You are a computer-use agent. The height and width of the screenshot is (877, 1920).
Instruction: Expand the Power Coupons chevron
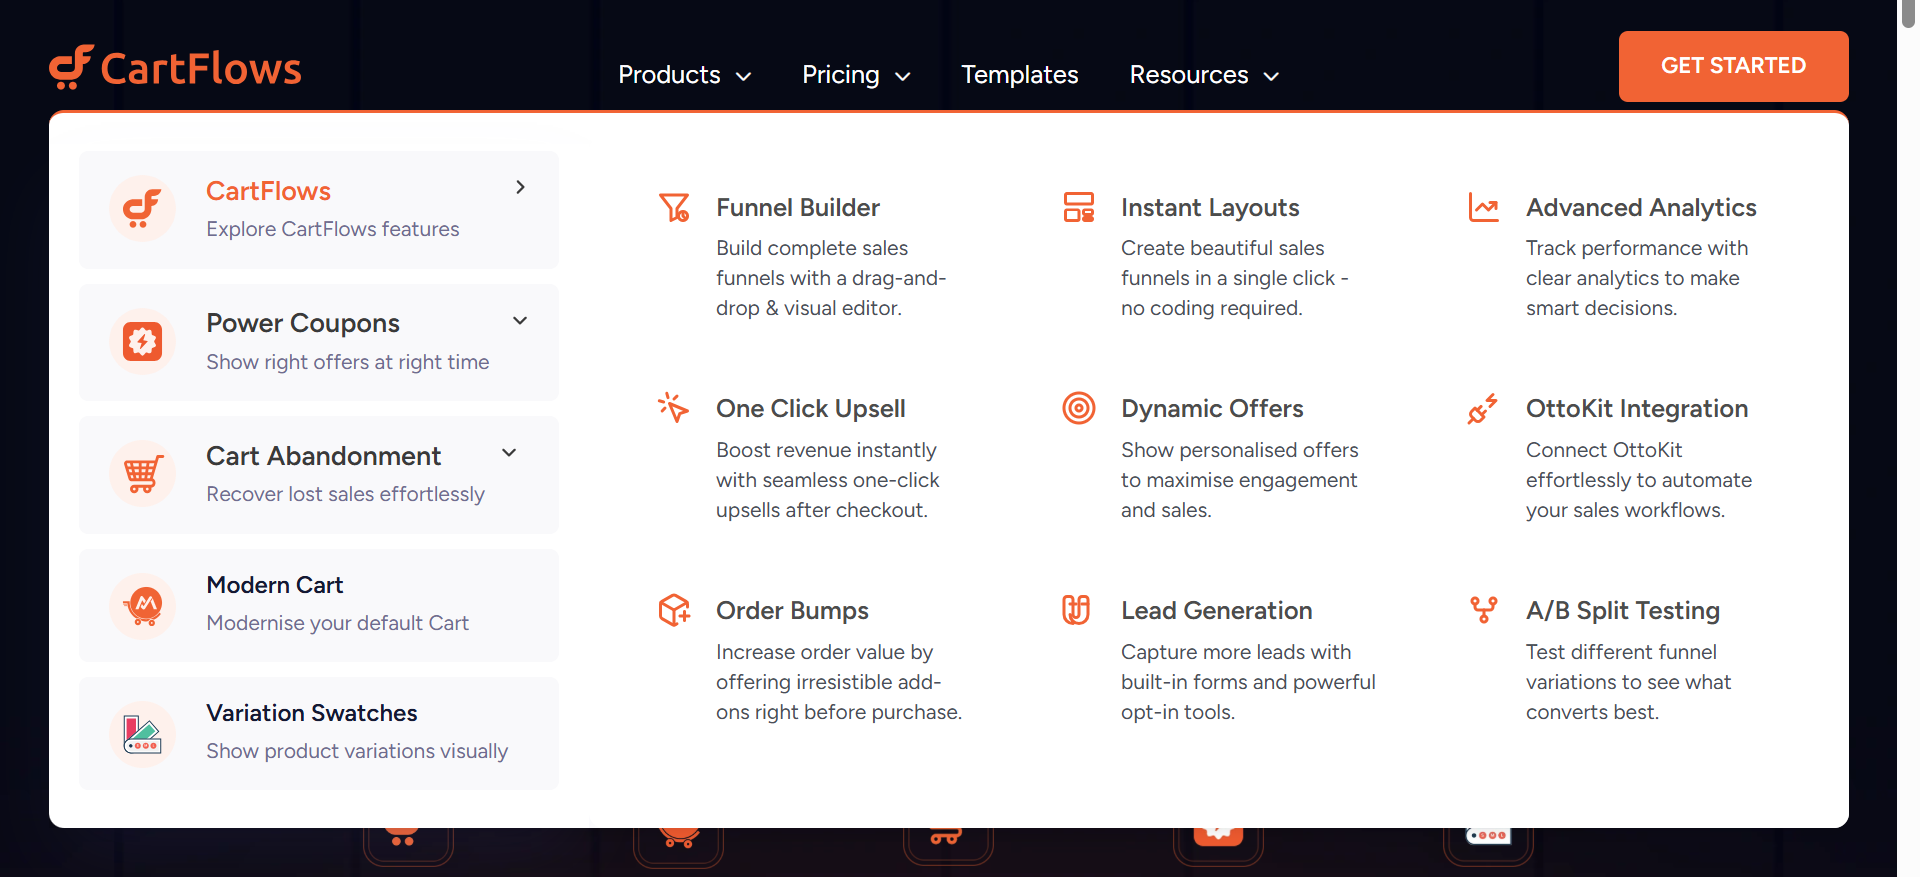pyautogui.click(x=520, y=320)
